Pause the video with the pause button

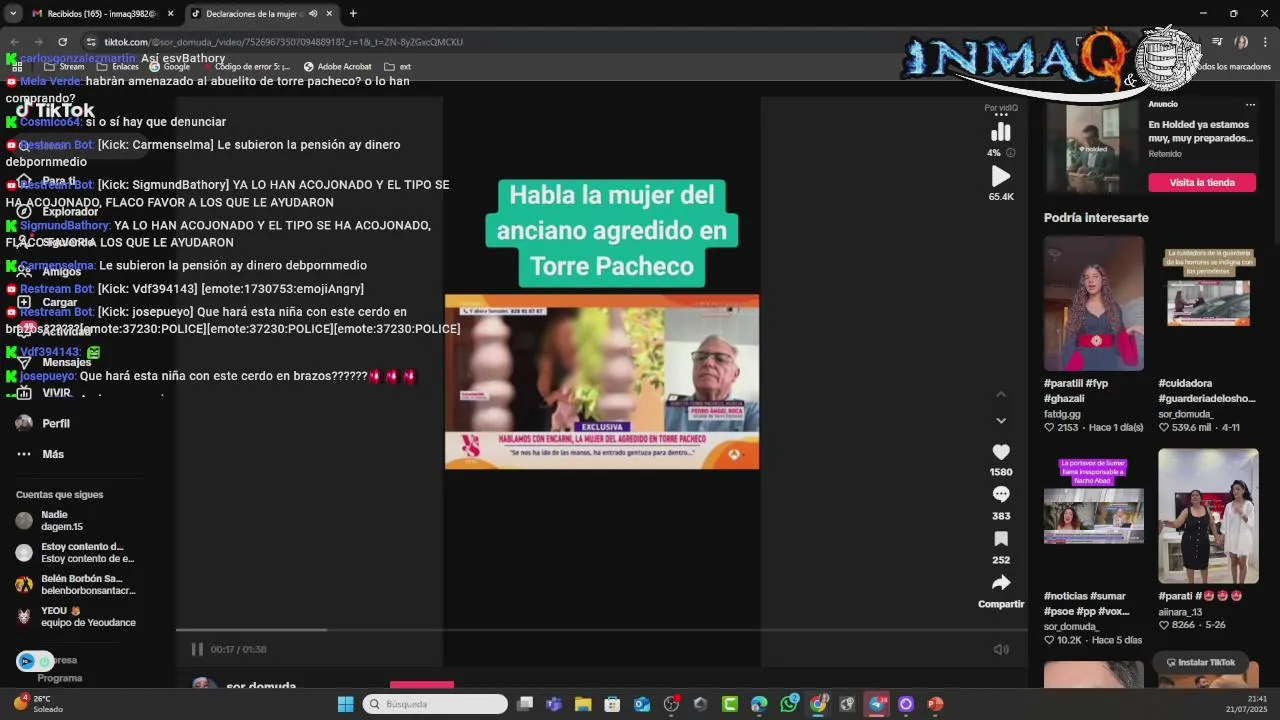(197, 649)
